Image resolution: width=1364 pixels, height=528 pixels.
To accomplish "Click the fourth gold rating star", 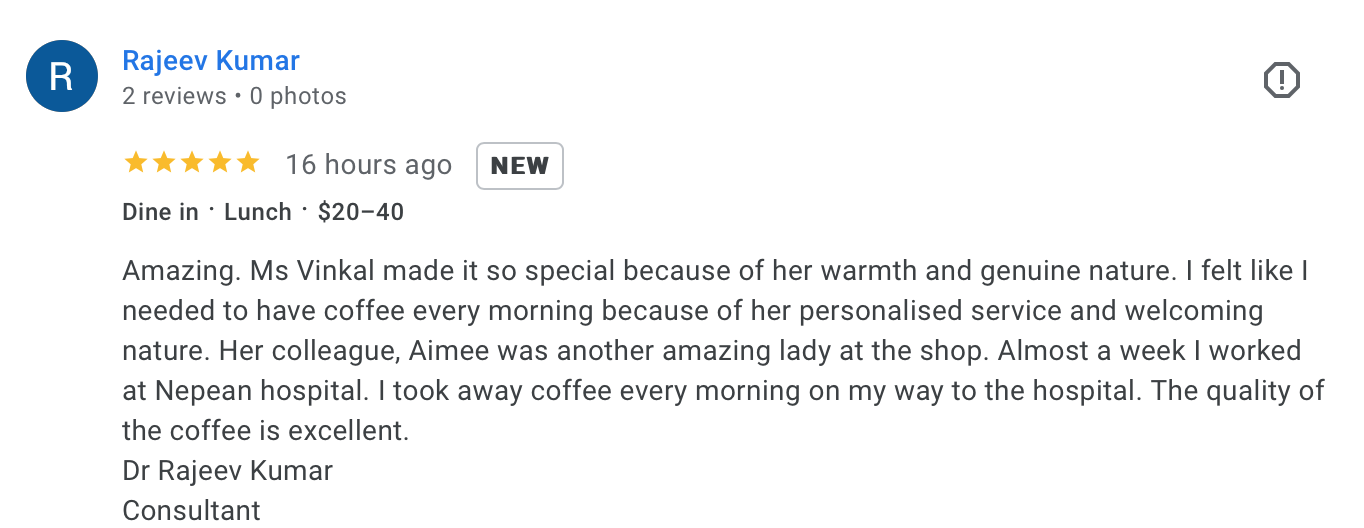I will (219, 163).
